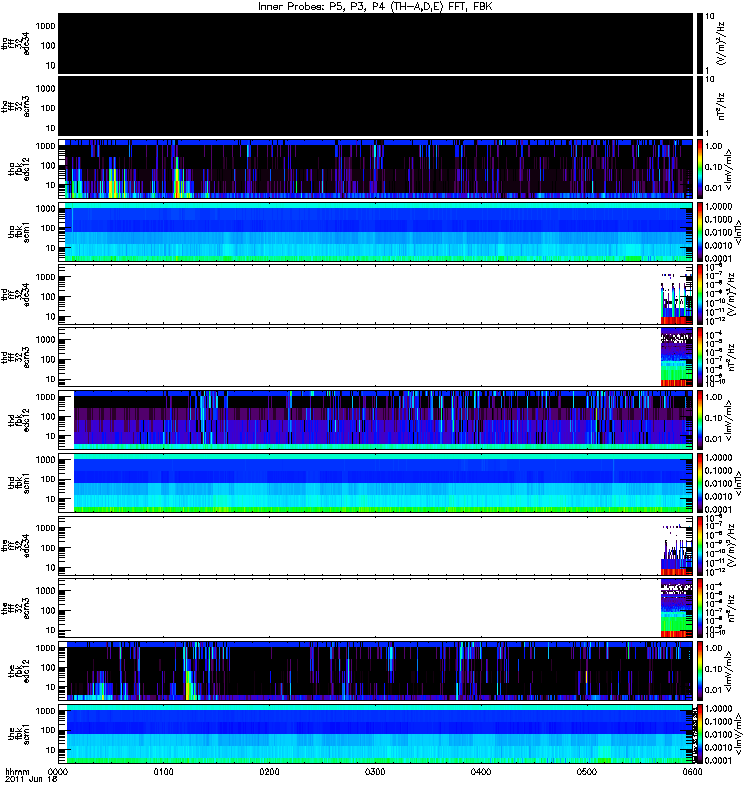
Task: Select the the fbk scm1 spectrogram panel
Action: (375, 734)
